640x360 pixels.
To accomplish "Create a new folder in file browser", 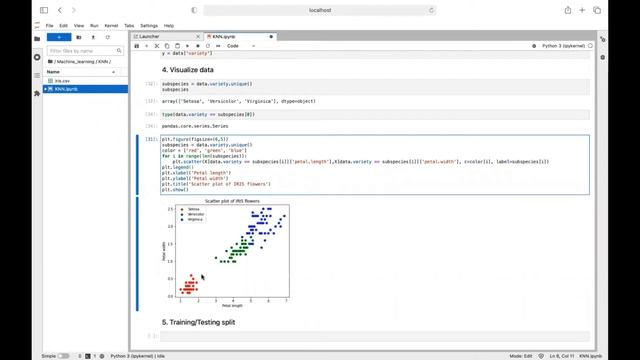I will coord(79,37).
